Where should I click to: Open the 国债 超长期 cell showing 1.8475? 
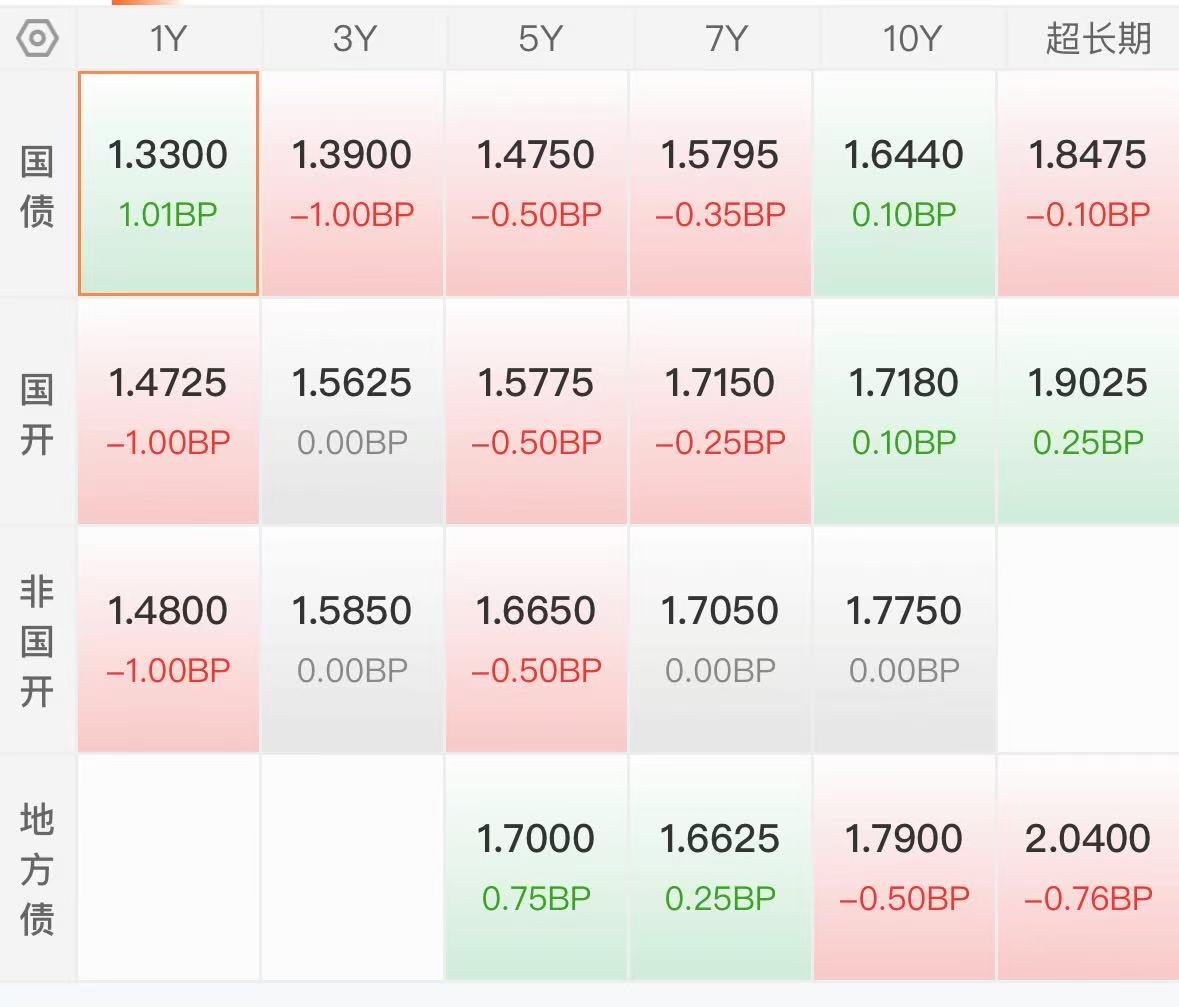pos(1089,184)
